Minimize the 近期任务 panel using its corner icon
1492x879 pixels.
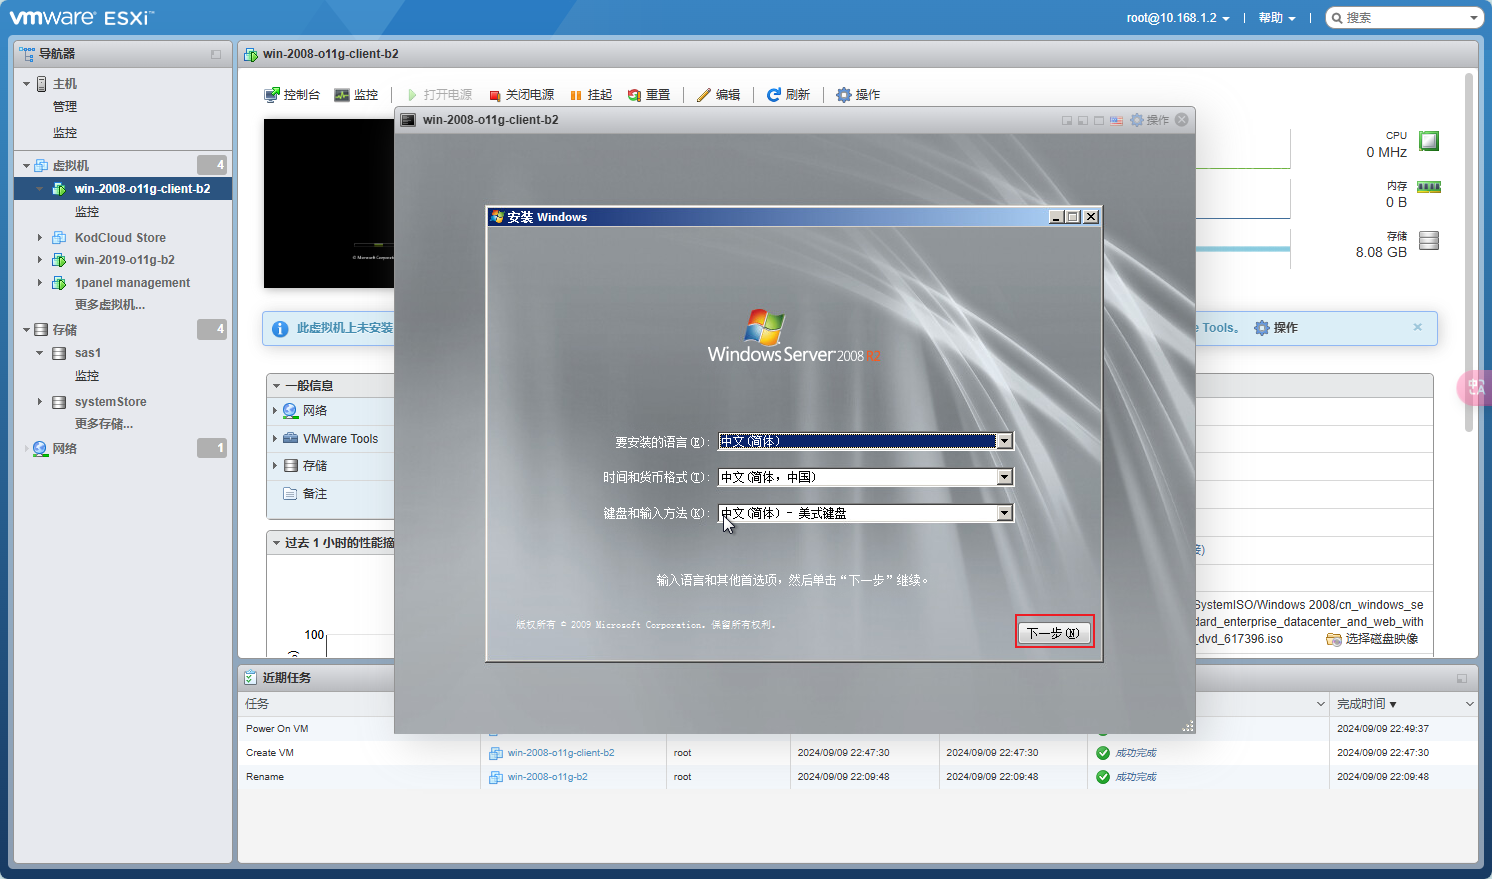coord(1462,678)
